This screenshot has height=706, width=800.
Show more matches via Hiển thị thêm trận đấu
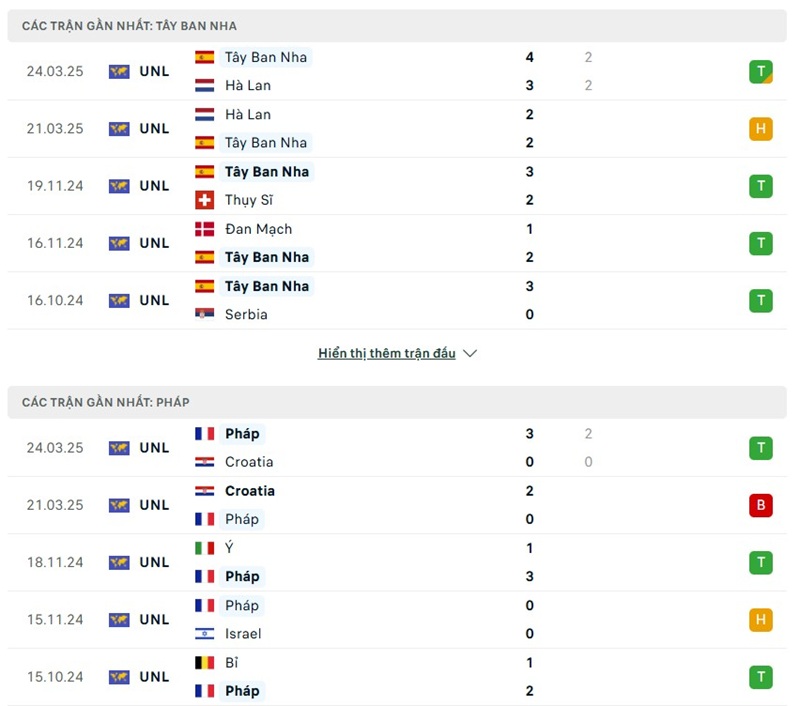(x=386, y=354)
